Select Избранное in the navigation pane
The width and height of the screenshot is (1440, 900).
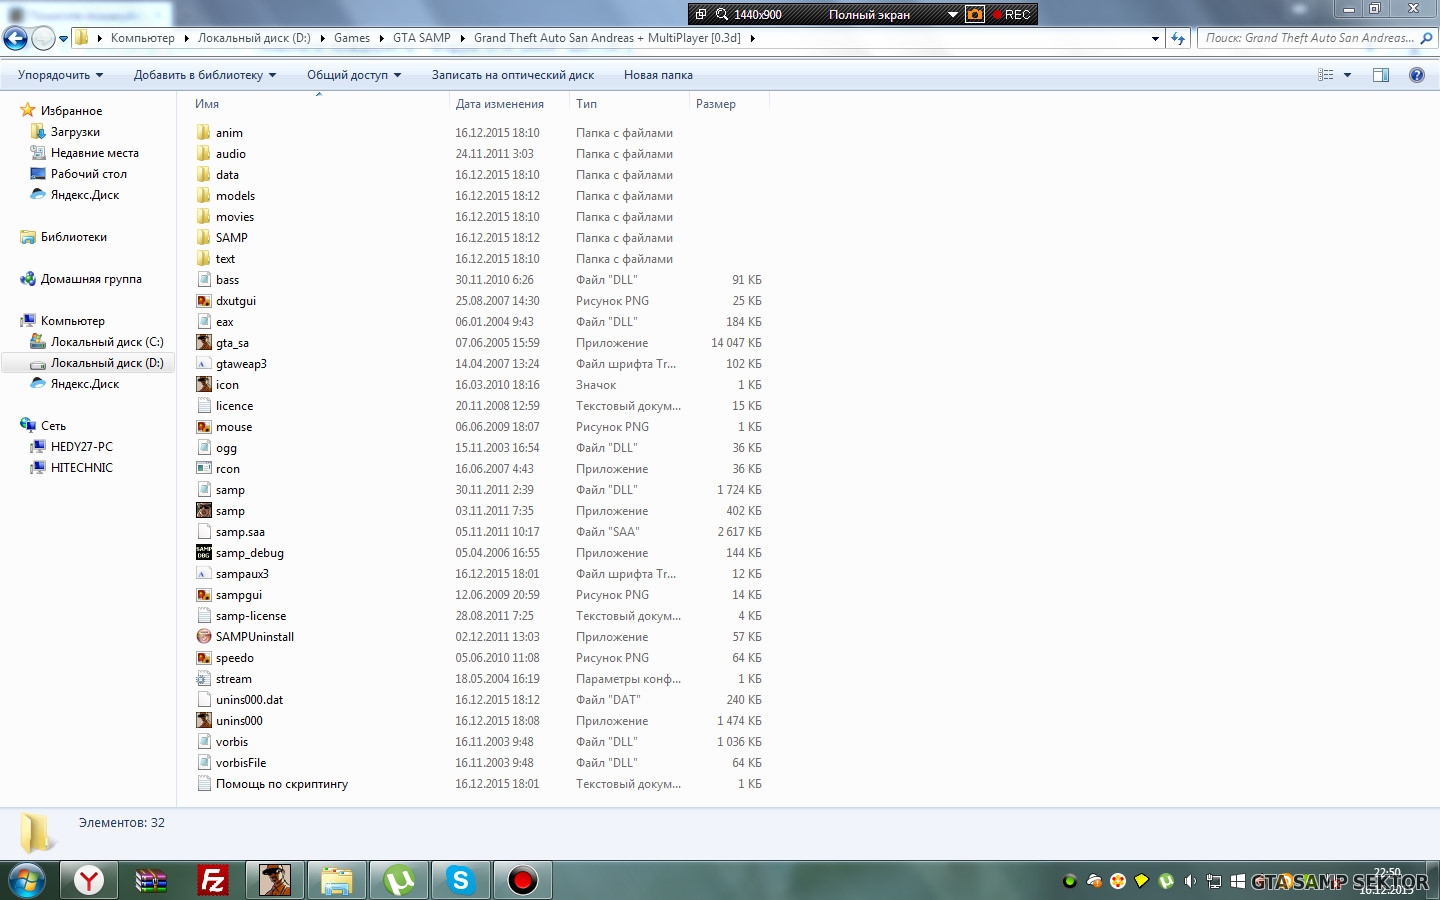(x=71, y=111)
